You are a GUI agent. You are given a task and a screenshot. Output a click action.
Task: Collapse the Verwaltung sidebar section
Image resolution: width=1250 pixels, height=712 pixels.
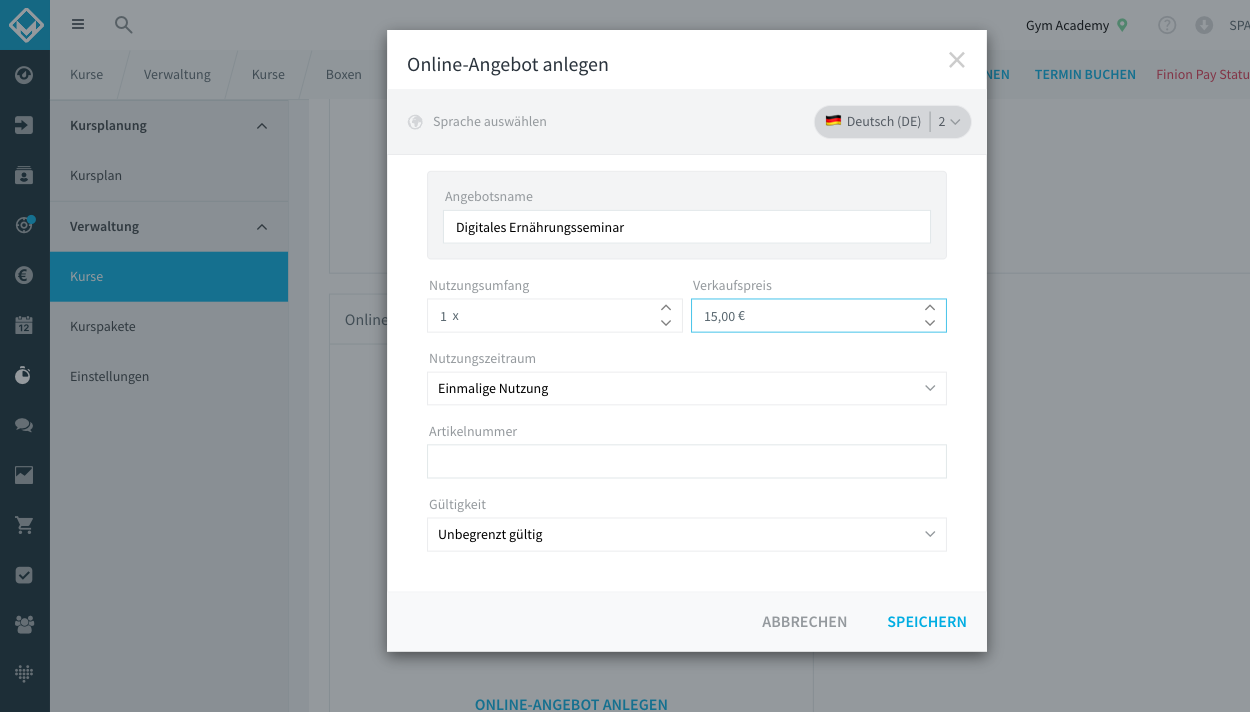(262, 227)
